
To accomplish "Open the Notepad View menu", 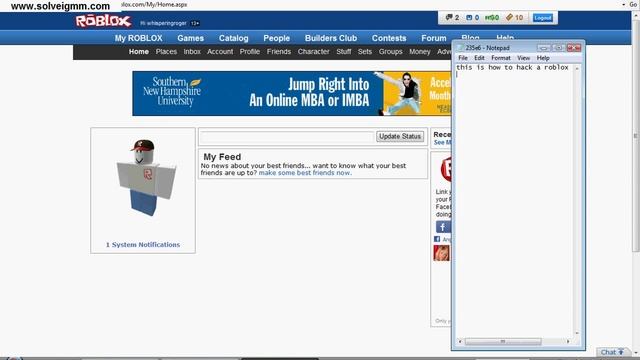I will tap(523, 58).
